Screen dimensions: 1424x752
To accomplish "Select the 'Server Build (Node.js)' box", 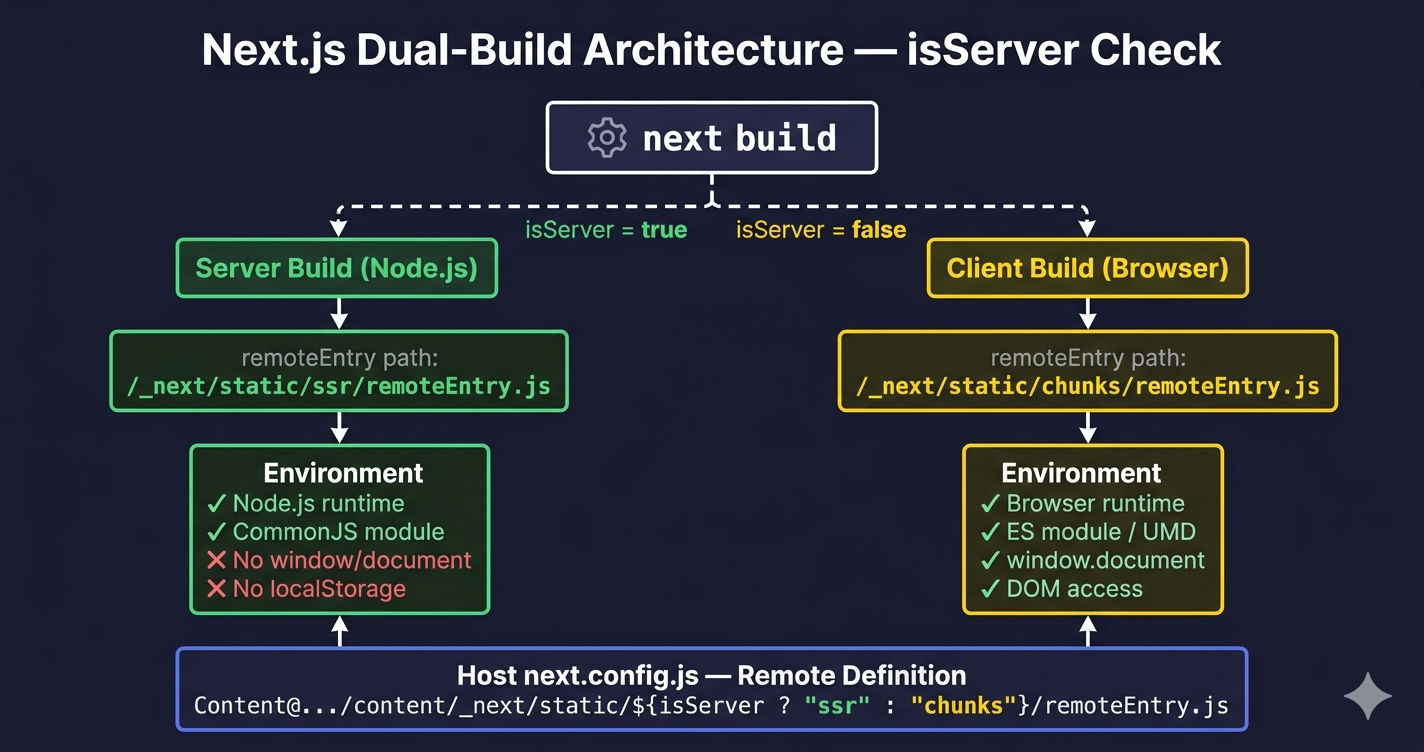I will tap(337, 267).
